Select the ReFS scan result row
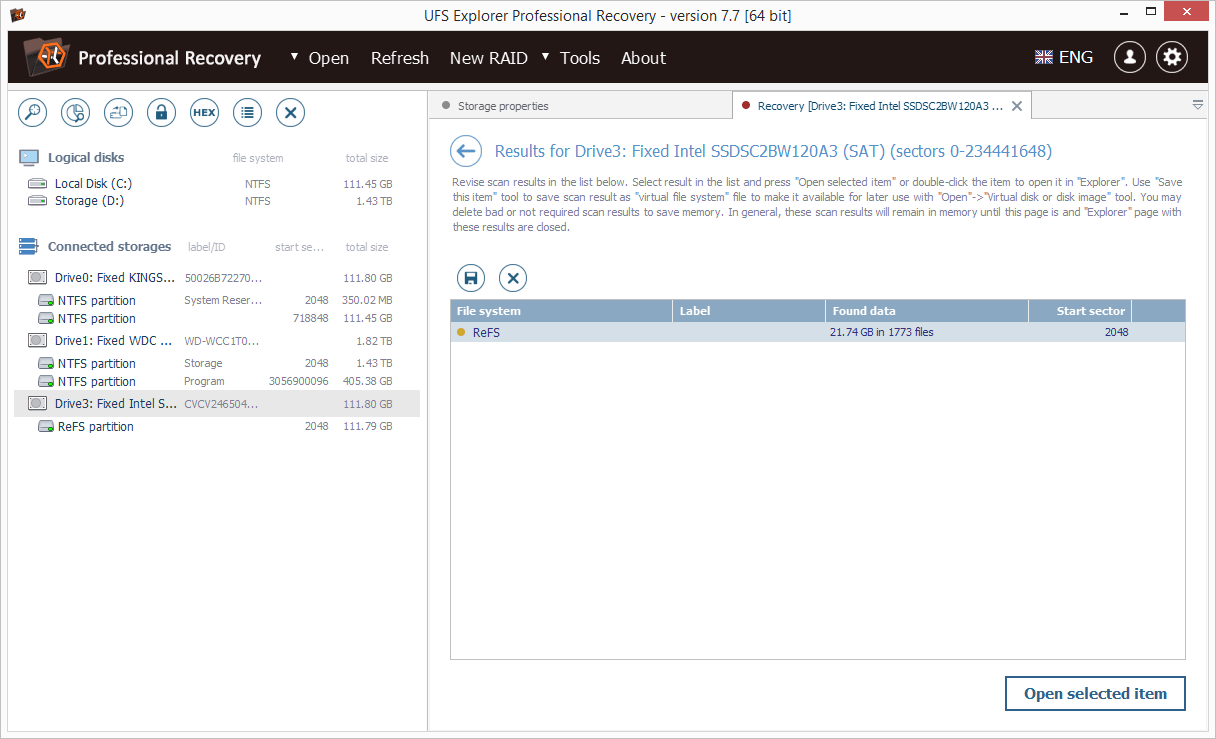 click(818, 332)
